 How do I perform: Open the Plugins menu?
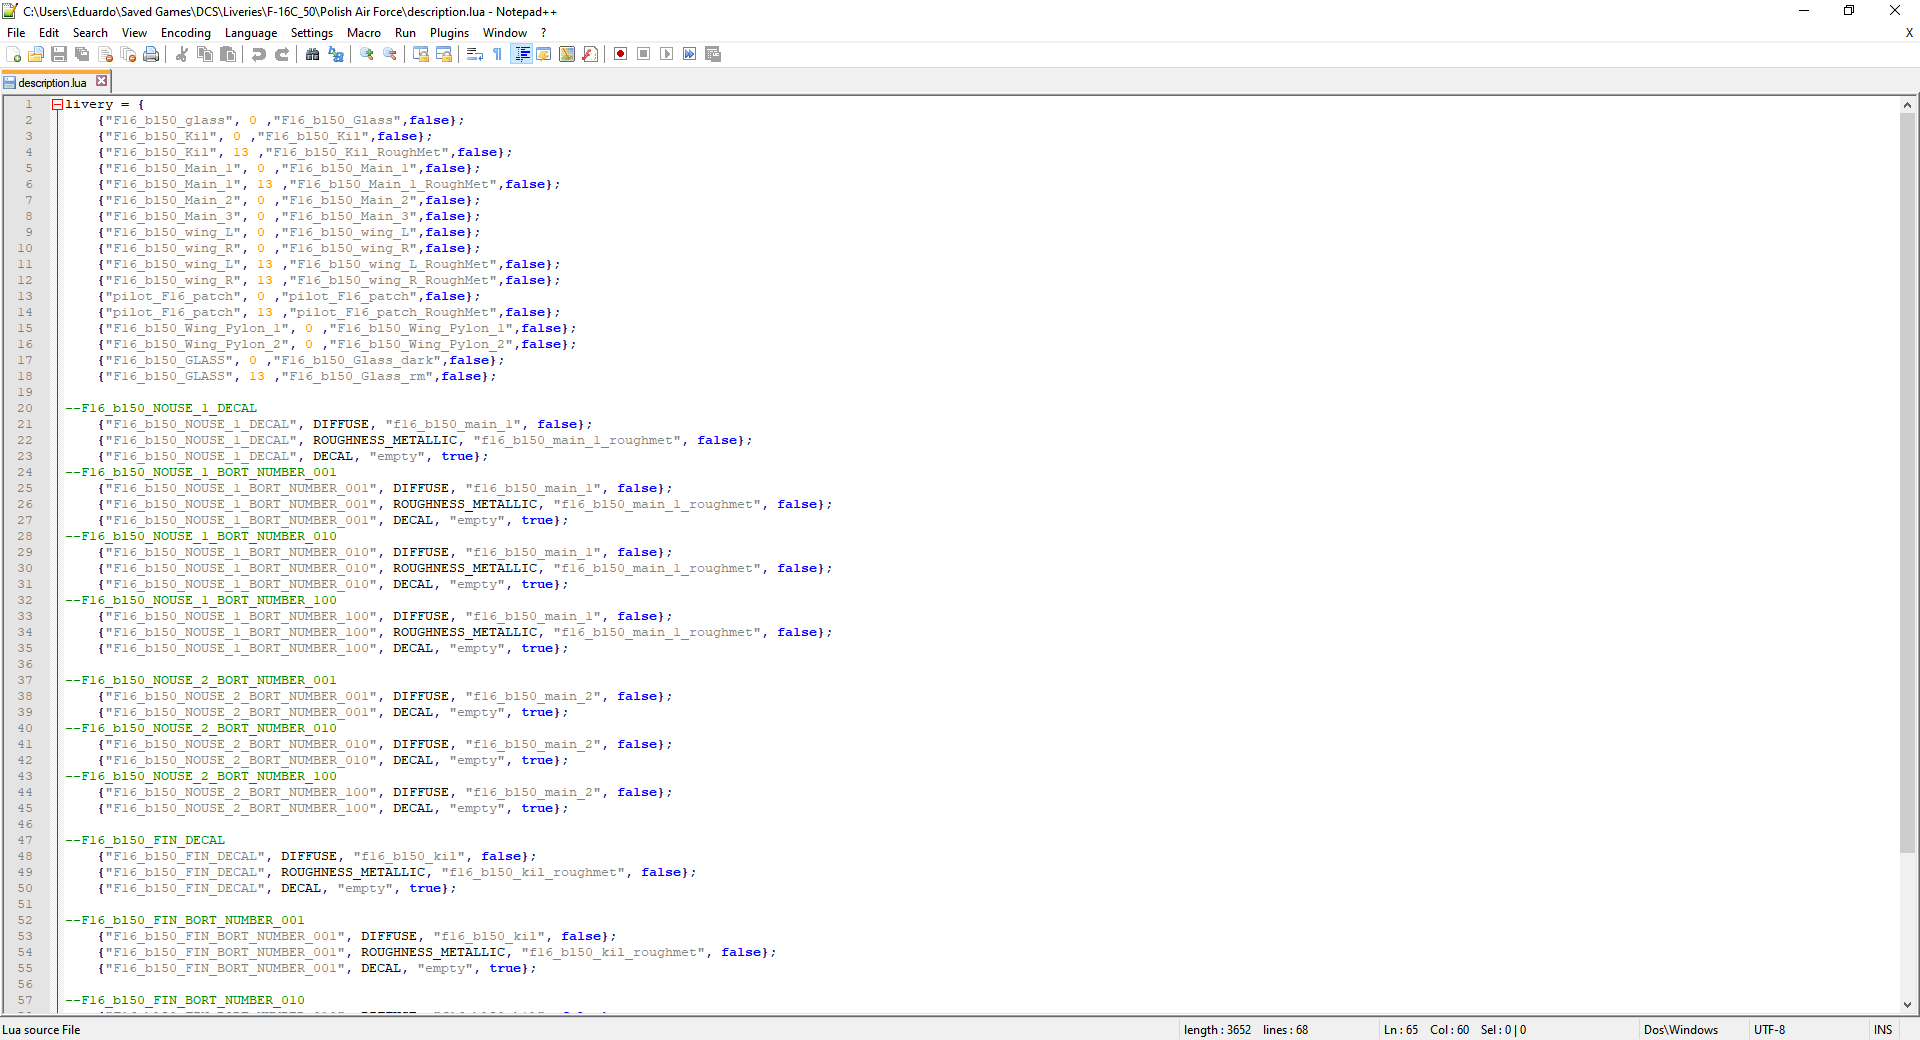pyautogui.click(x=449, y=33)
